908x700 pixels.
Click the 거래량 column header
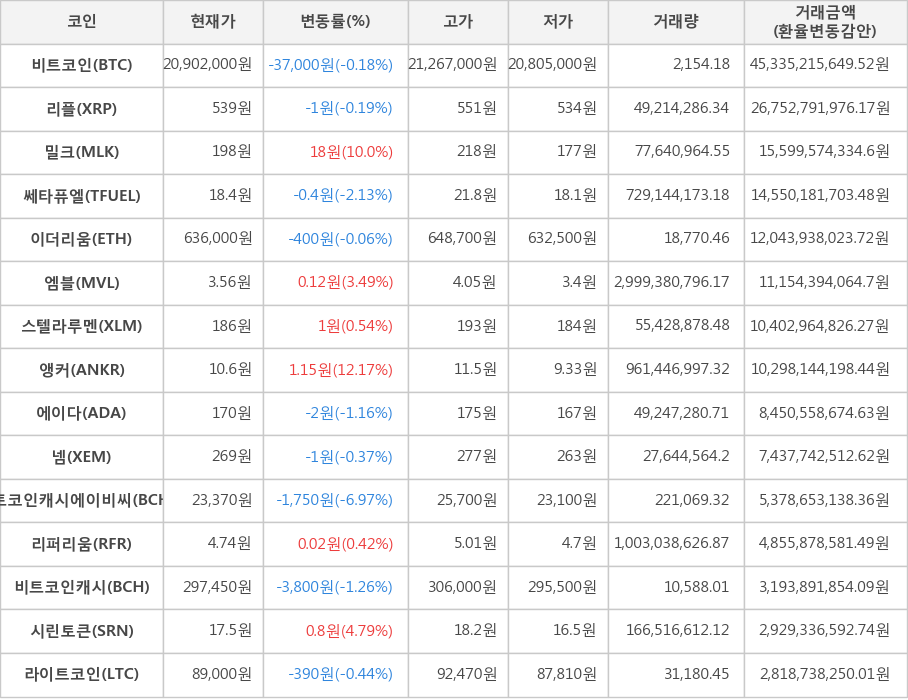[676, 22]
